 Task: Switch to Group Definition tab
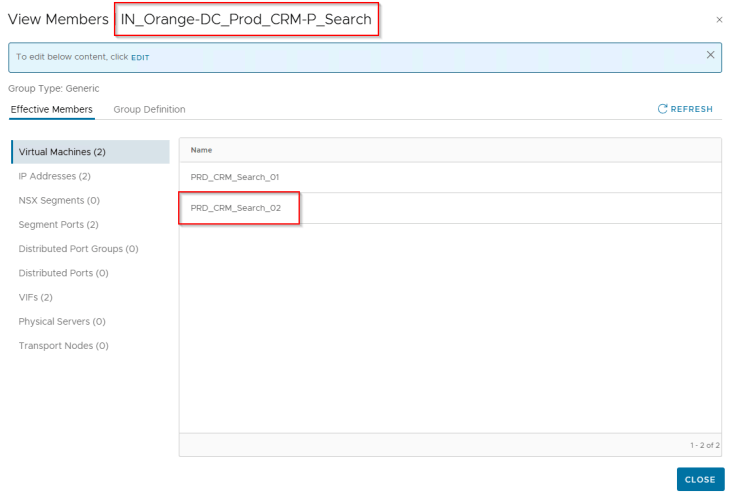pyautogui.click(x=149, y=109)
